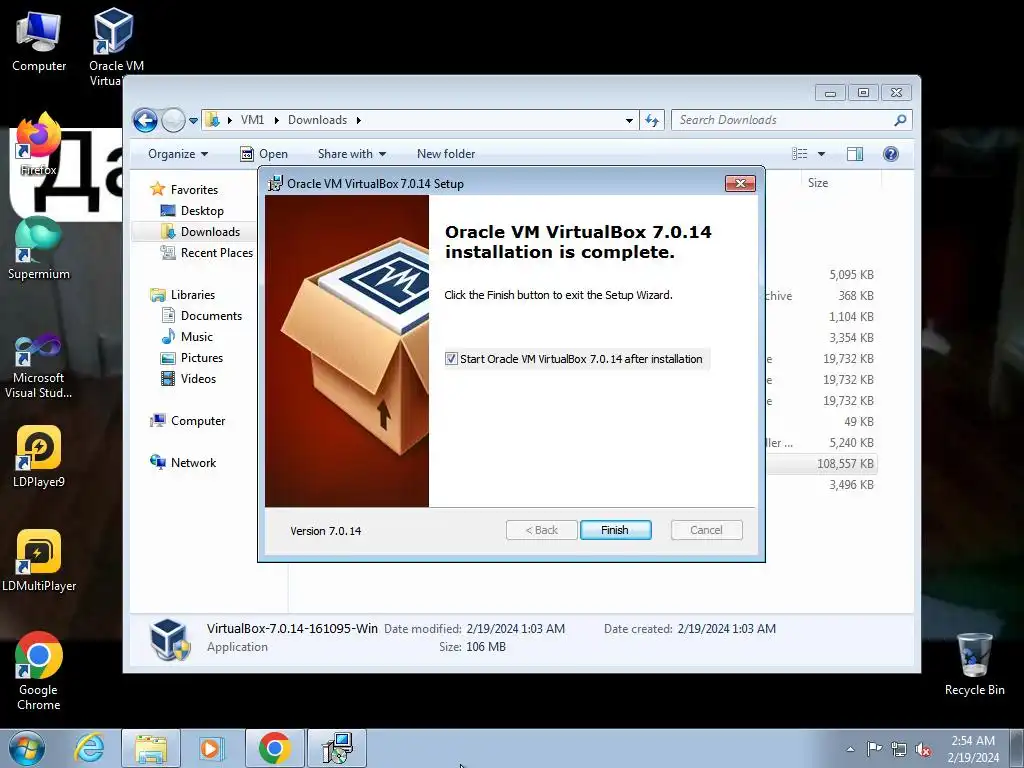
Task: Minimize the Explorer Downloads window
Action: tap(830, 93)
